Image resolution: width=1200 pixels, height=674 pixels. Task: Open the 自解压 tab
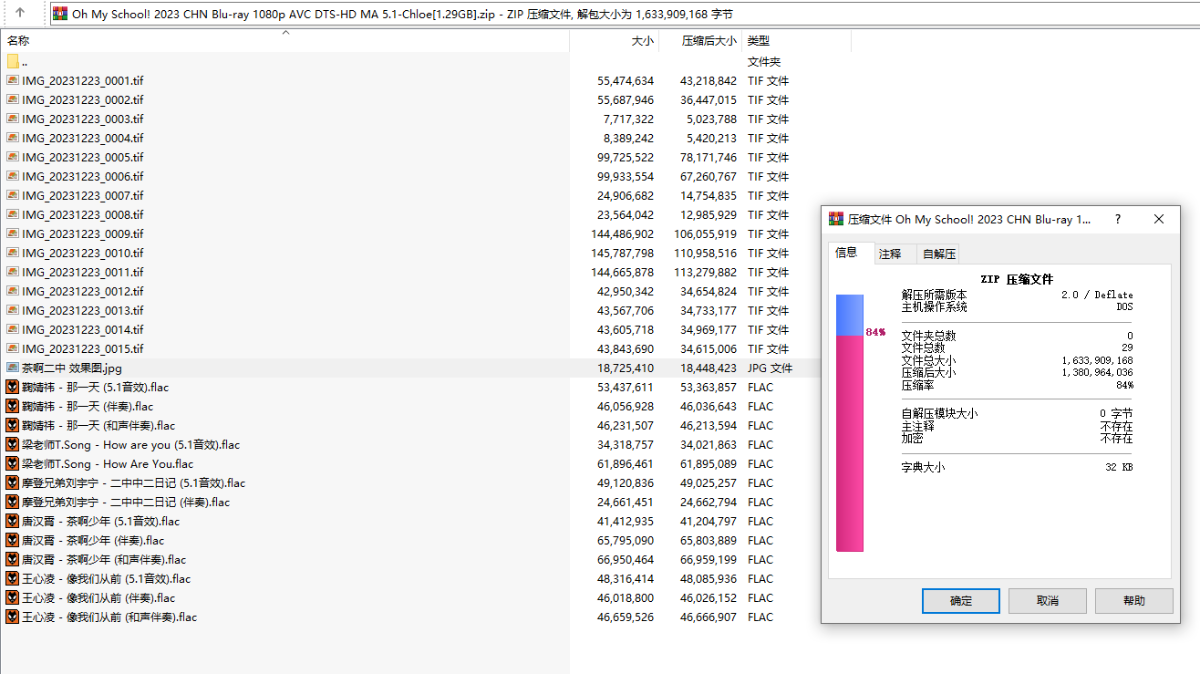939,254
